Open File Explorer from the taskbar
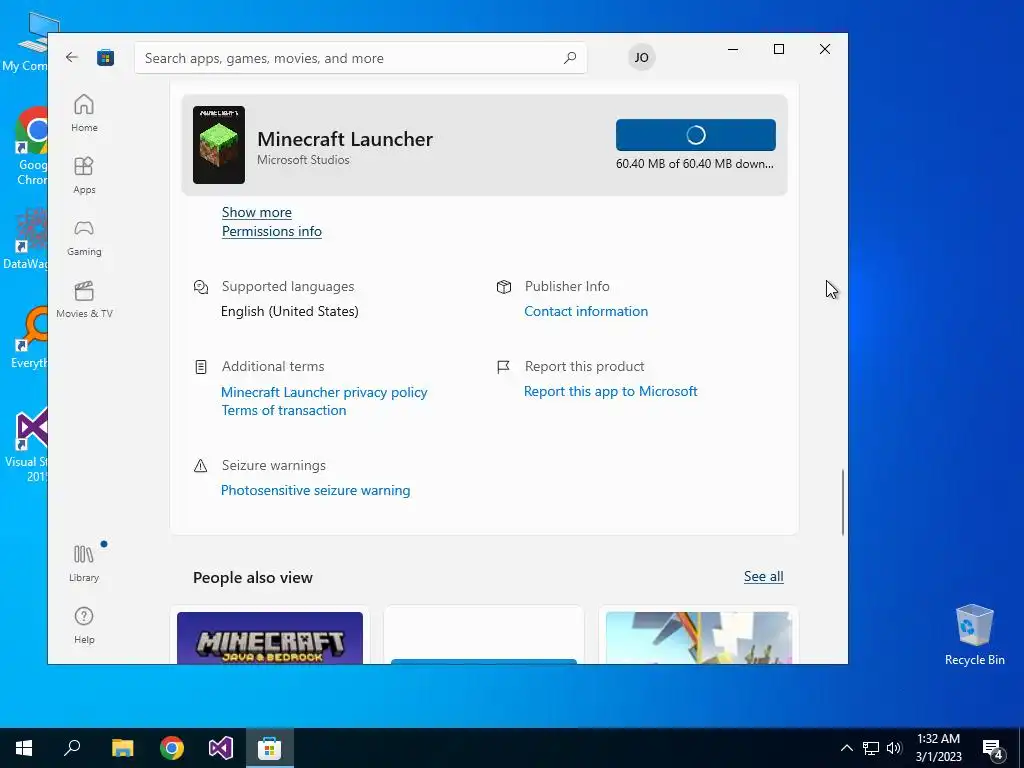Image resolution: width=1024 pixels, height=768 pixels. coord(122,748)
